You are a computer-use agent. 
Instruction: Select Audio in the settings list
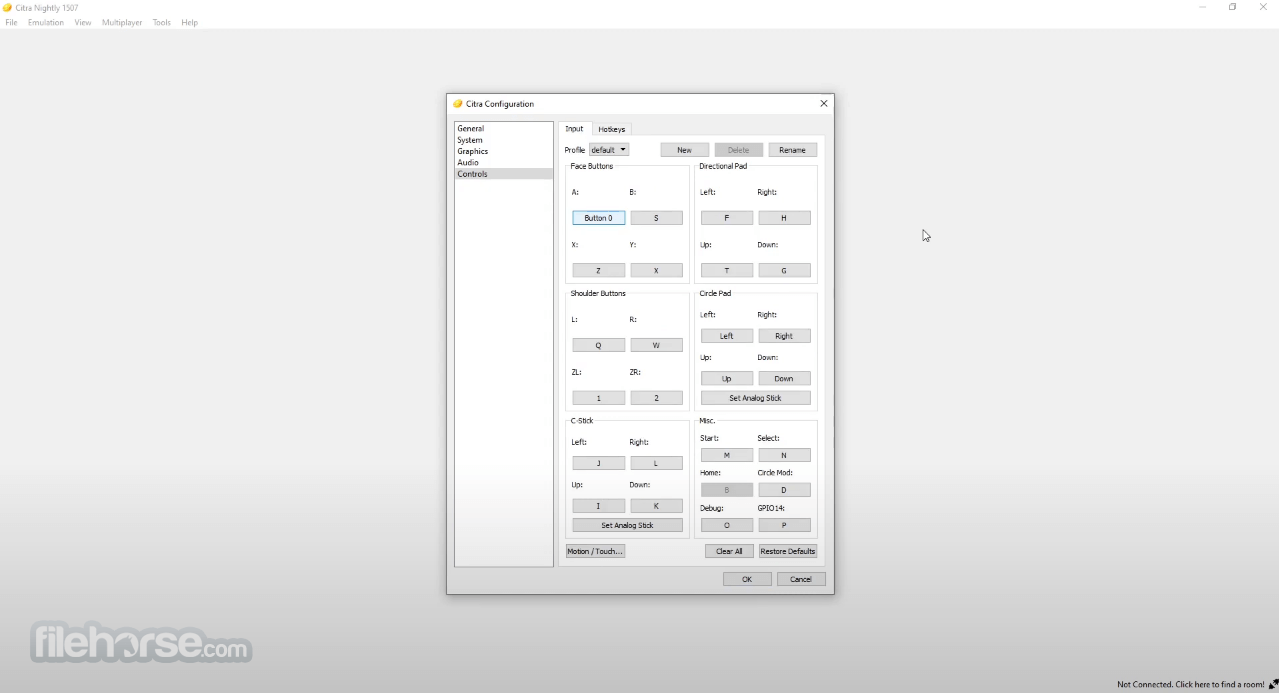click(503, 162)
